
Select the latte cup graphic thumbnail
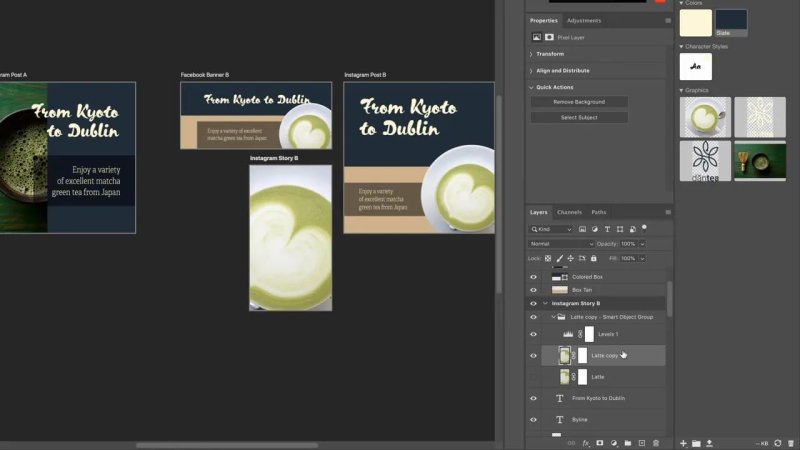[x=705, y=117]
